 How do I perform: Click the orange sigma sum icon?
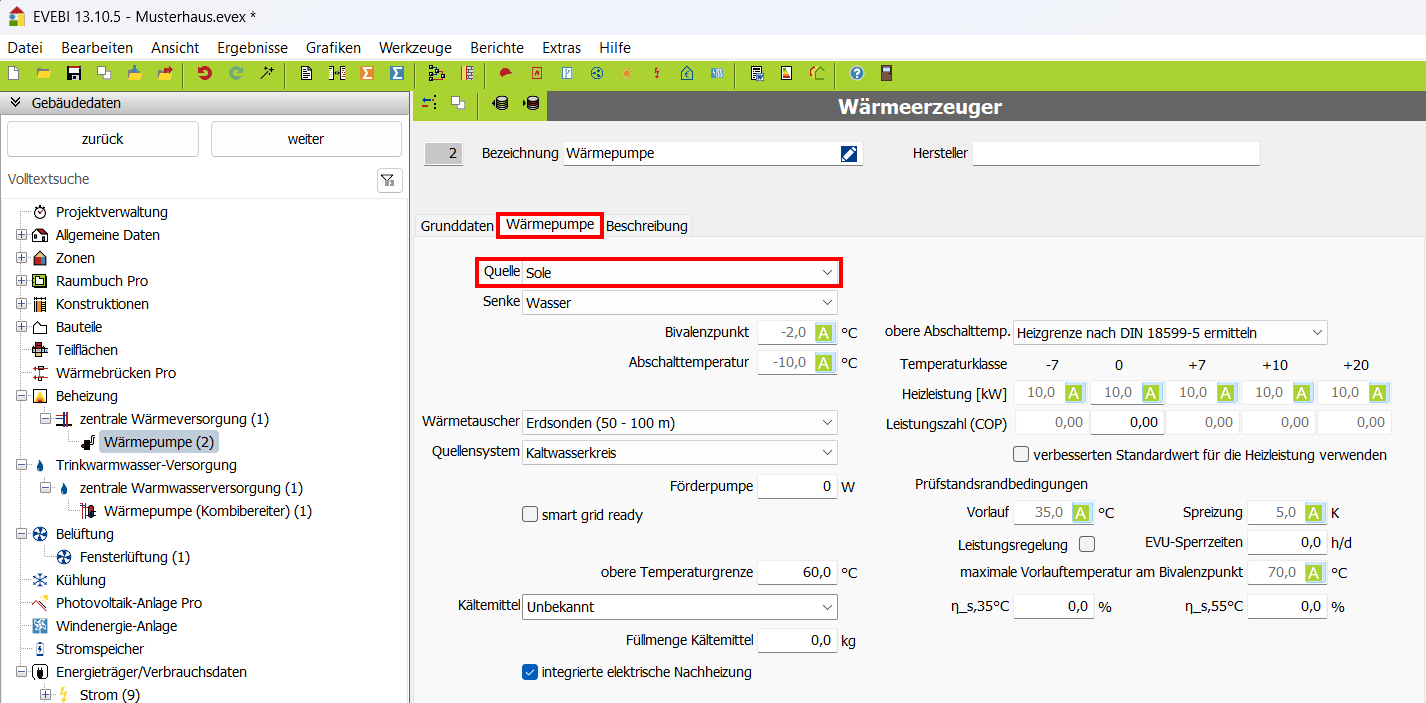[x=367, y=73]
